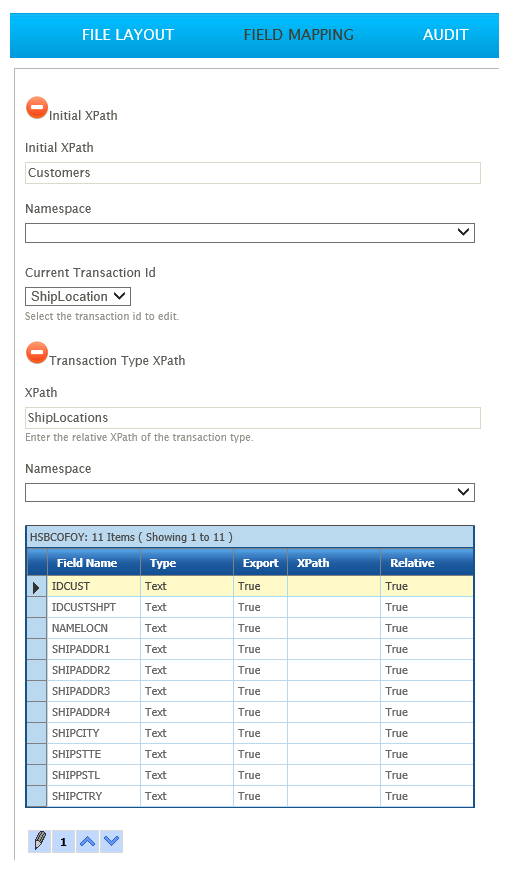Go to the AUDIT tab
Image resolution: width=509 pixels, height=870 pixels.
[x=445, y=35]
